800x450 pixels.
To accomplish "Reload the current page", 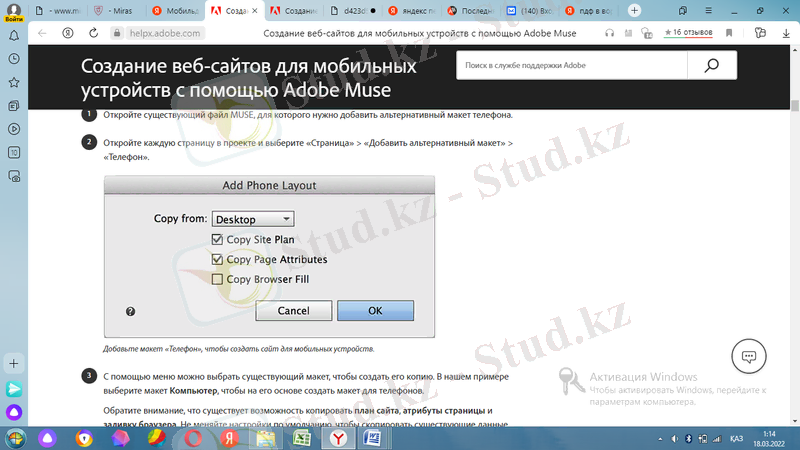I will click(93, 33).
